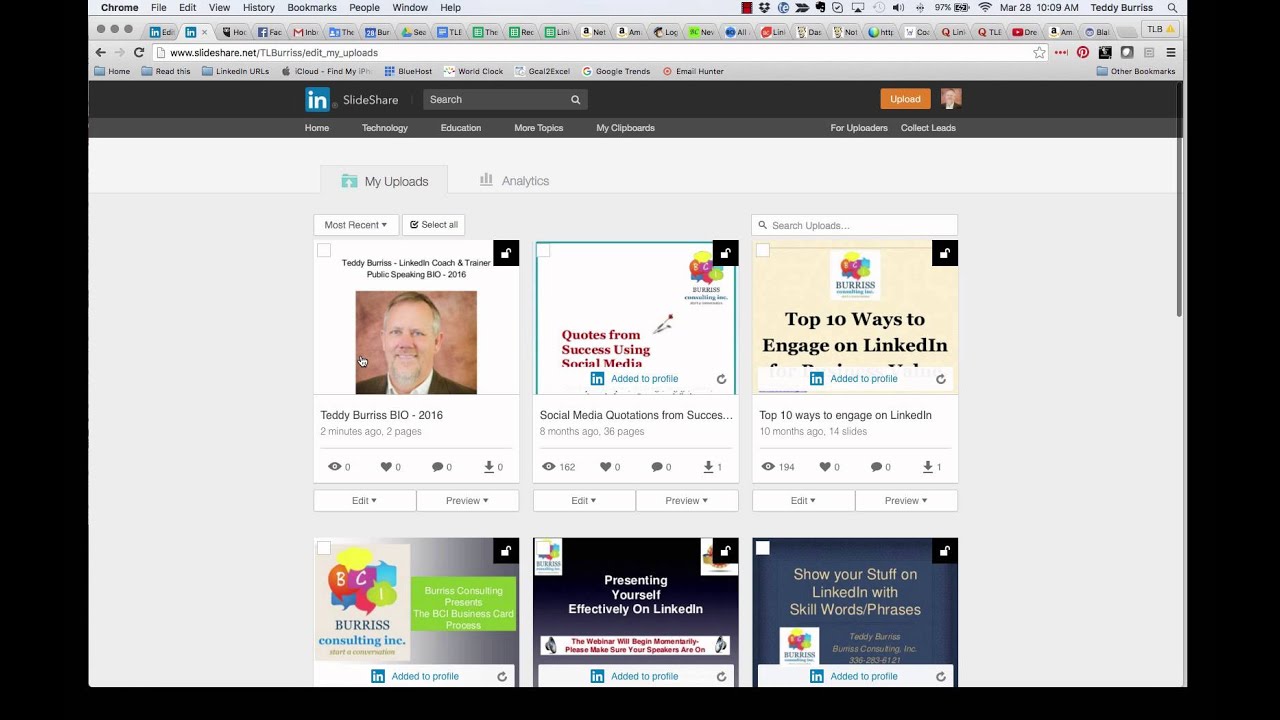Go to SlideShare Home nav link
Screen dimensions: 1280x720
(317, 128)
